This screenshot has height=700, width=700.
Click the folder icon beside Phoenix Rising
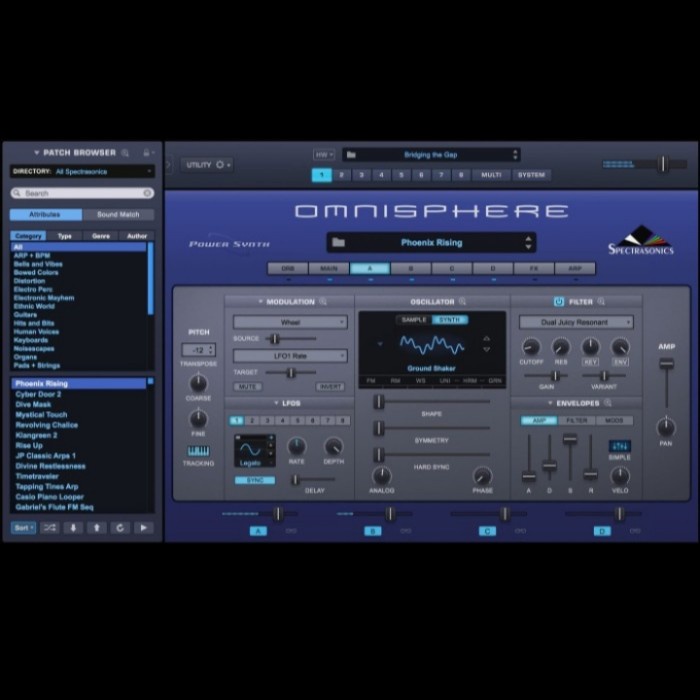coord(338,242)
